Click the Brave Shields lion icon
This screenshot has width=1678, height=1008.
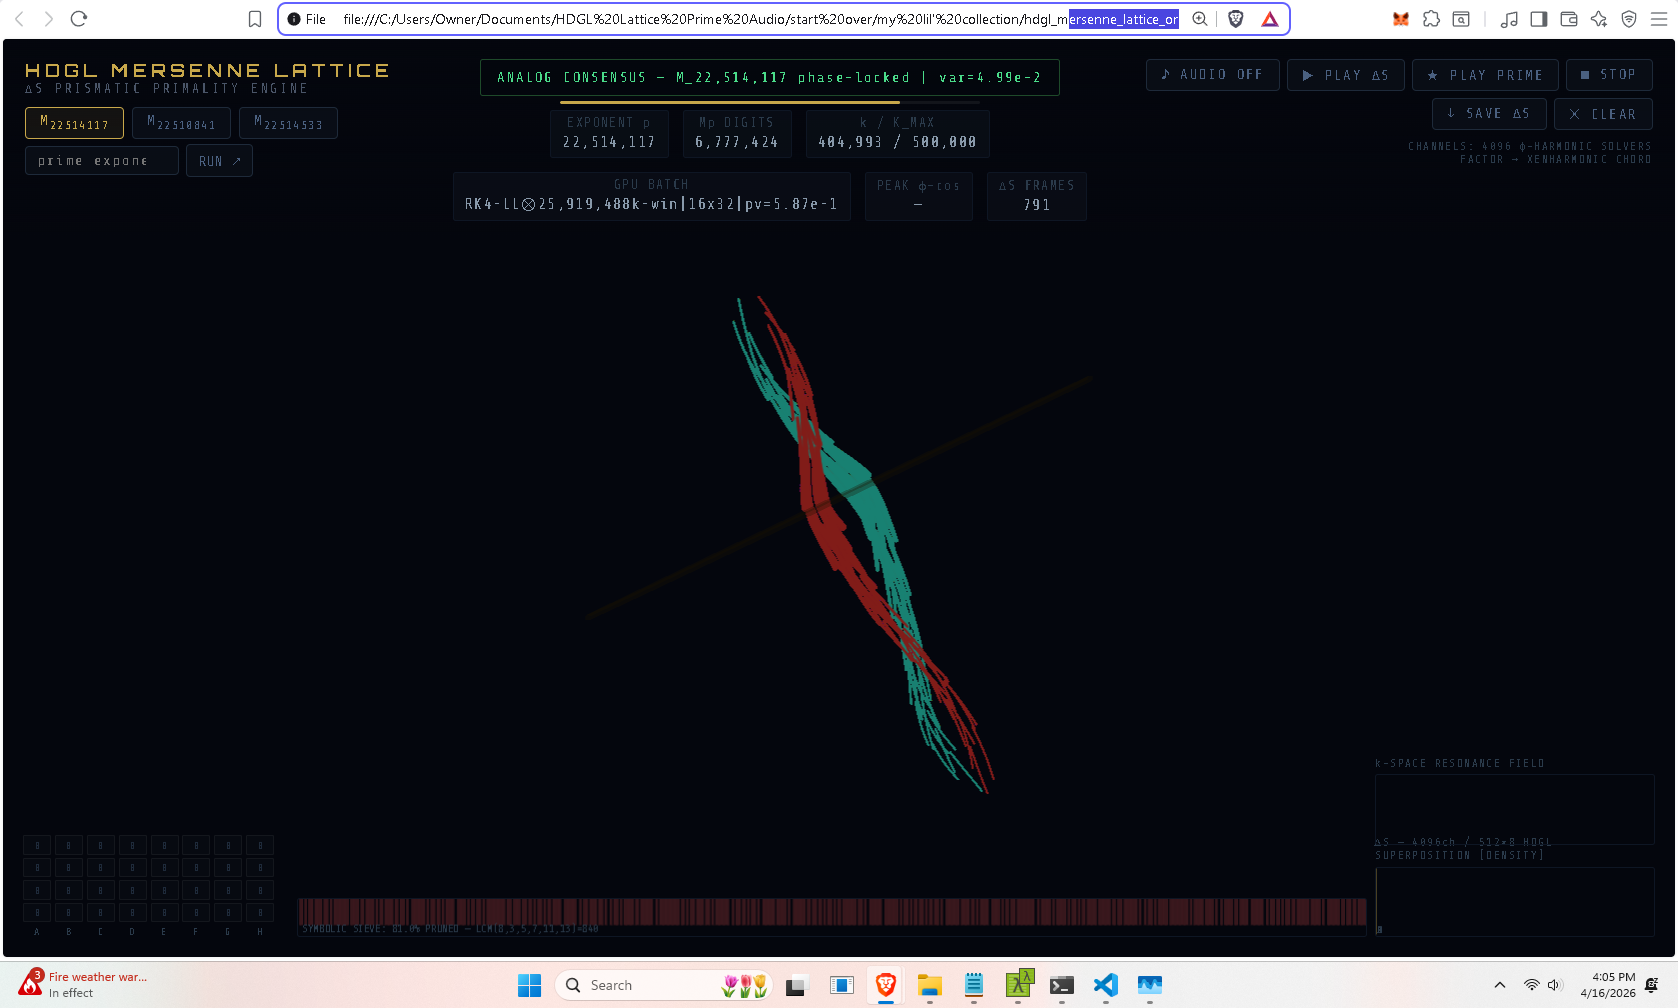(x=1236, y=19)
